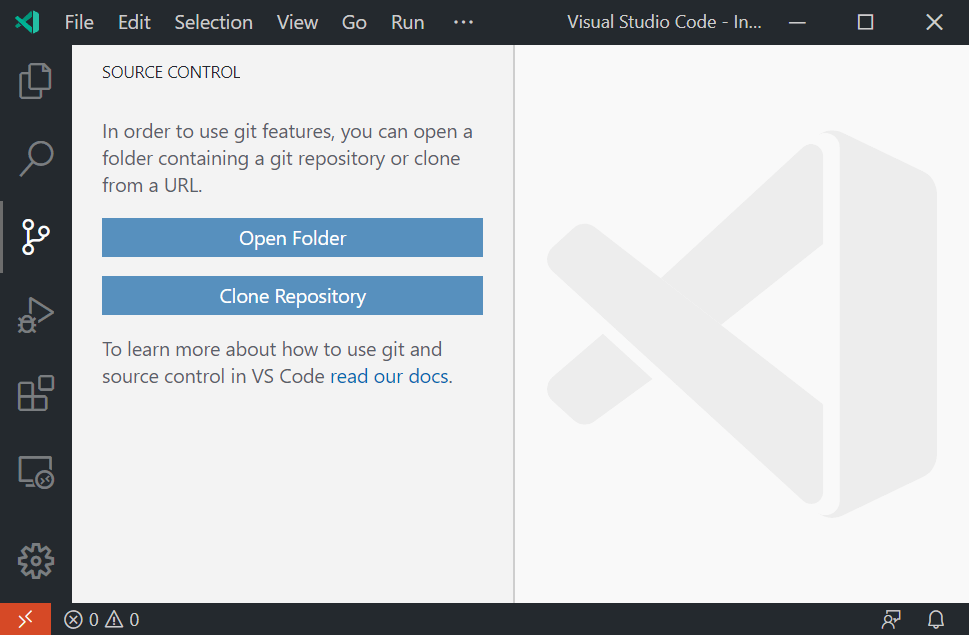This screenshot has height=635, width=969.
Task: Open the Run and Debug view
Action: [36, 315]
